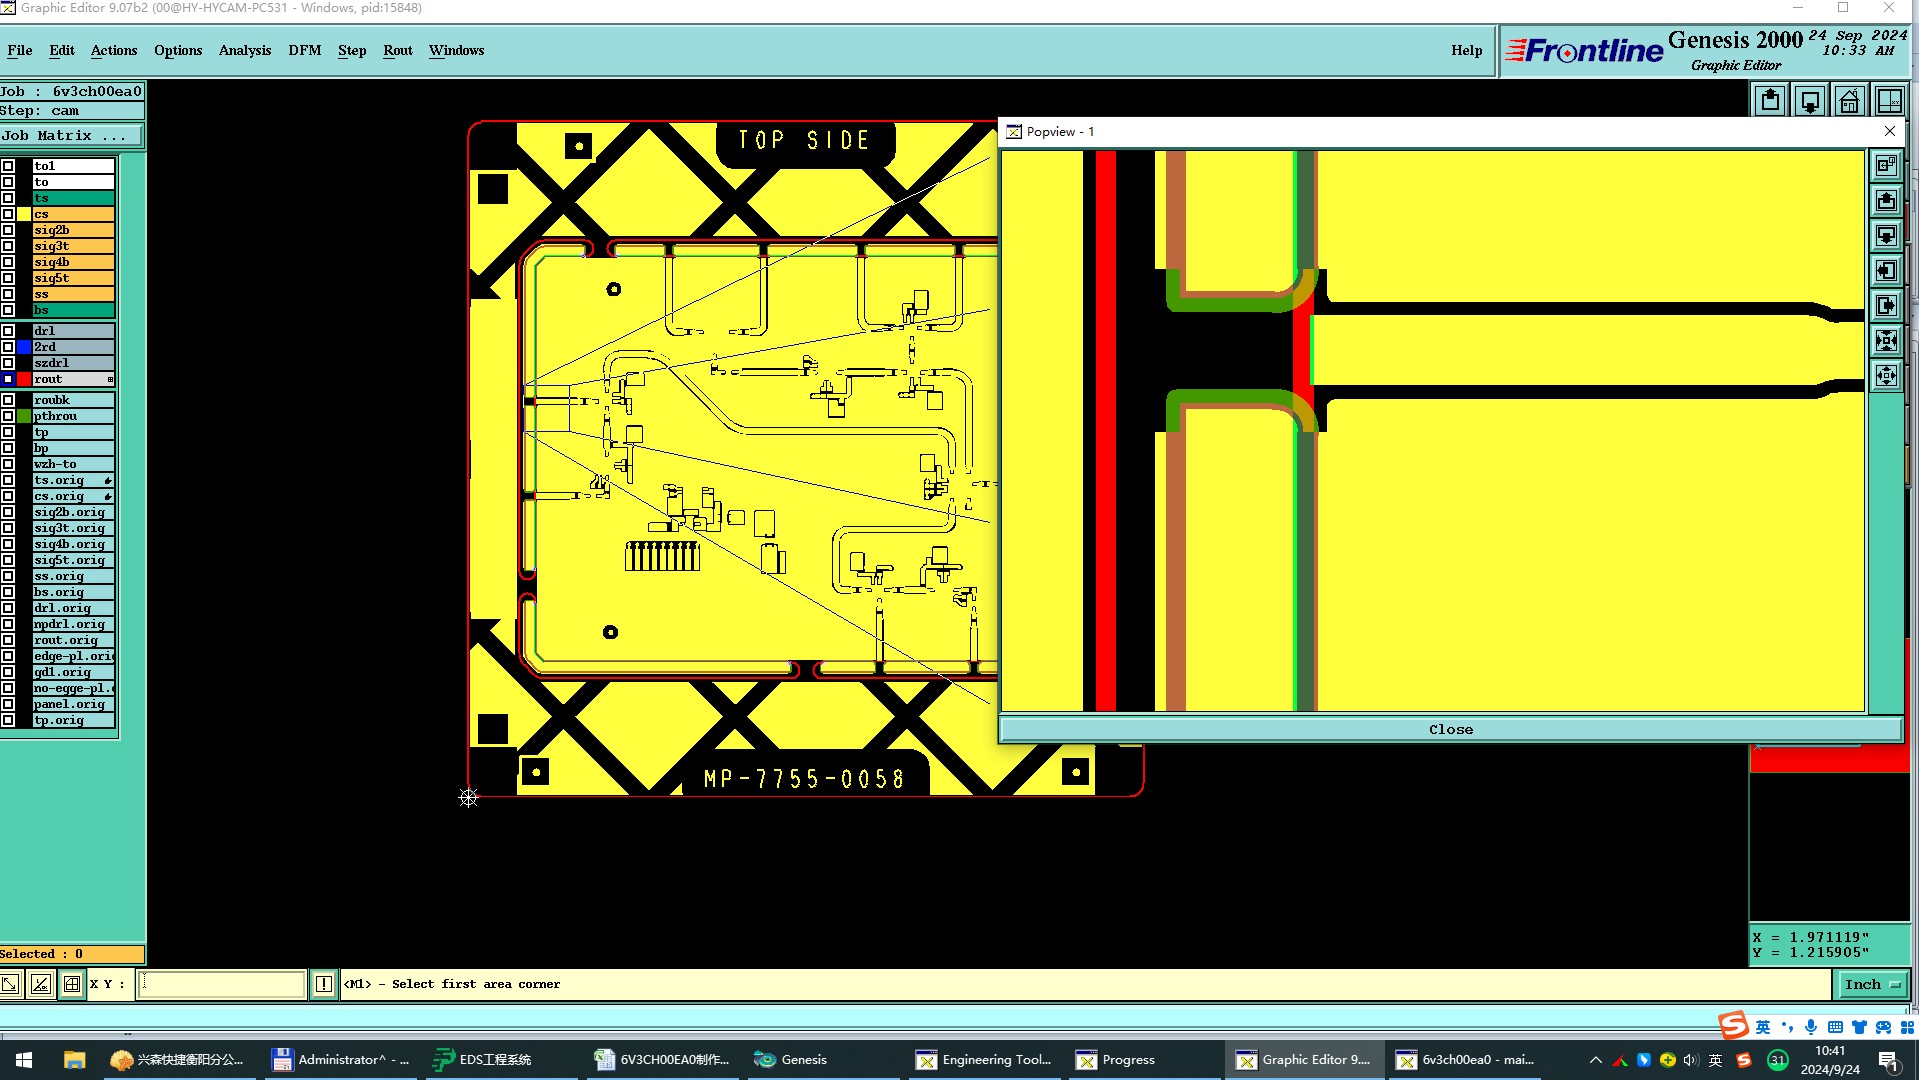Toggle checkbox for layer rout
Viewport: 1919px width, 1080px height.
coord(8,379)
